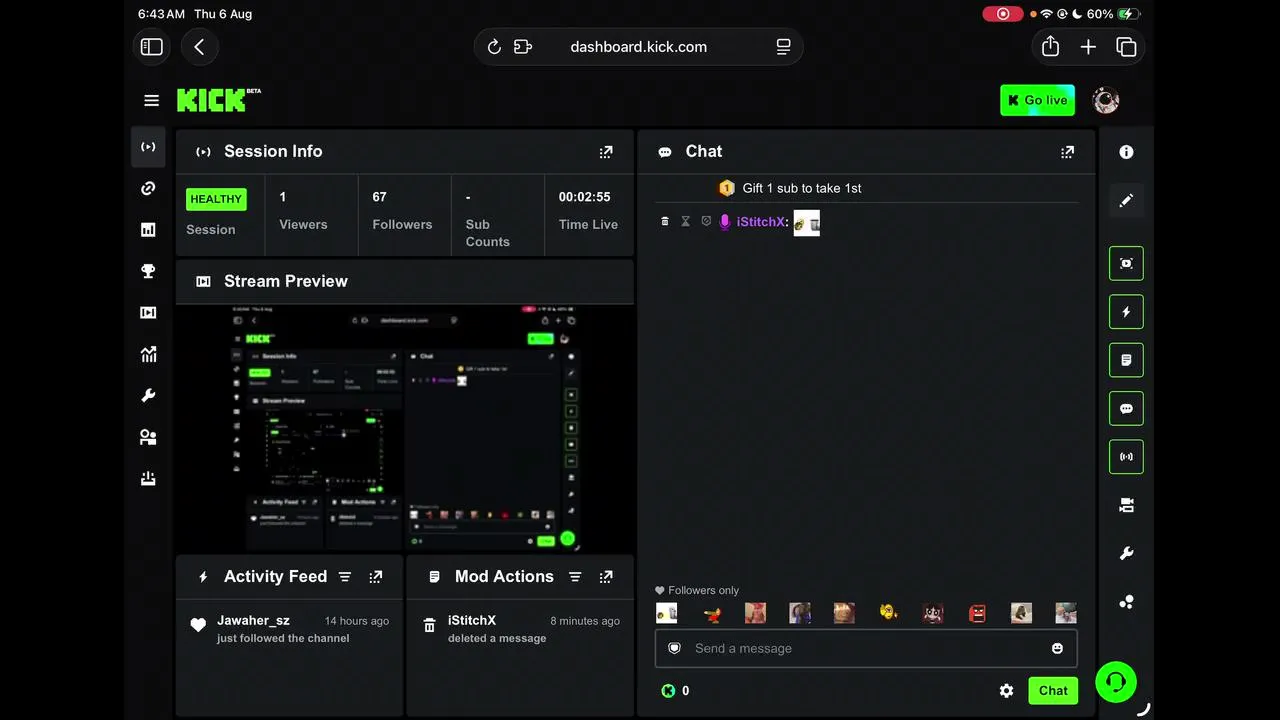Click the camera person icon in the right sidebar

[x=1126, y=506]
